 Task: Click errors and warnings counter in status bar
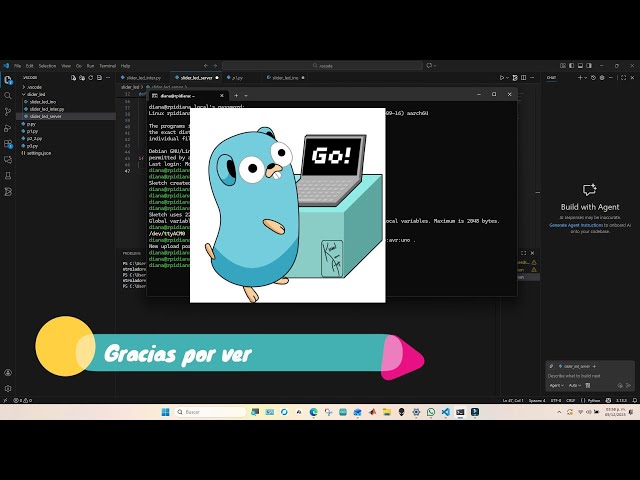(23, 400)
